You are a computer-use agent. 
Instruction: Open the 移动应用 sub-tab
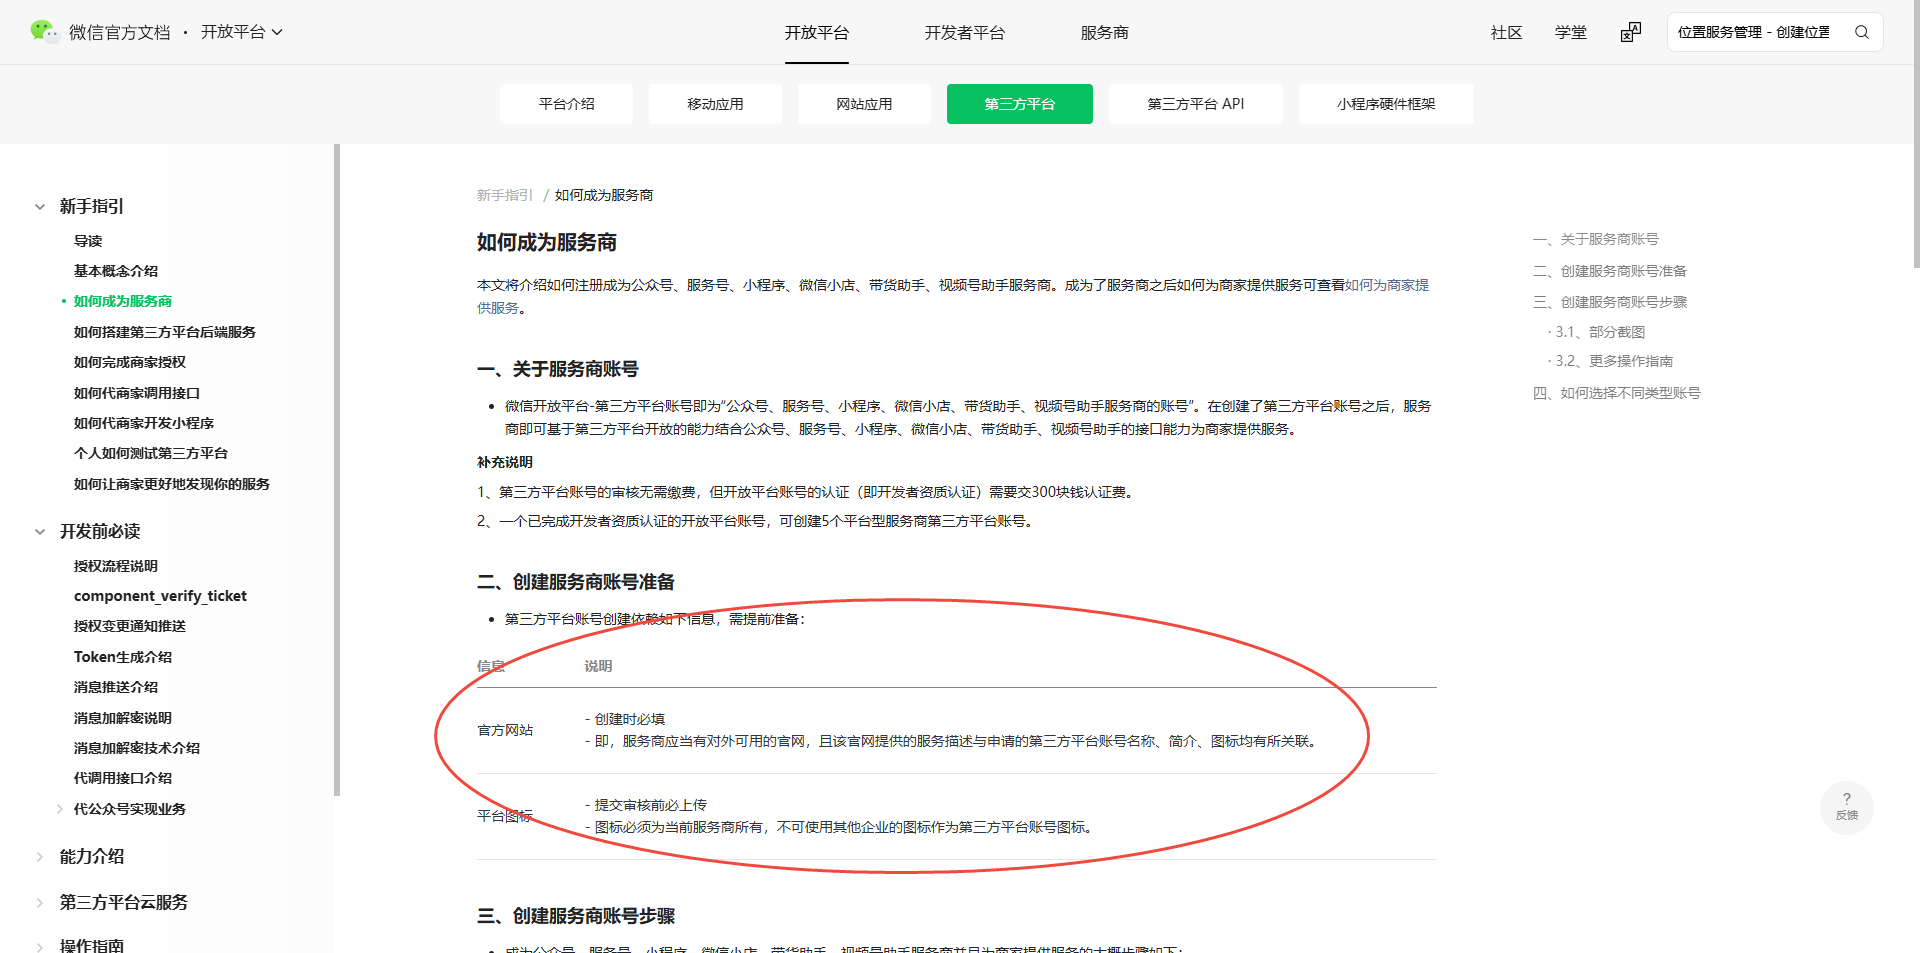click(x=715, y=104)
